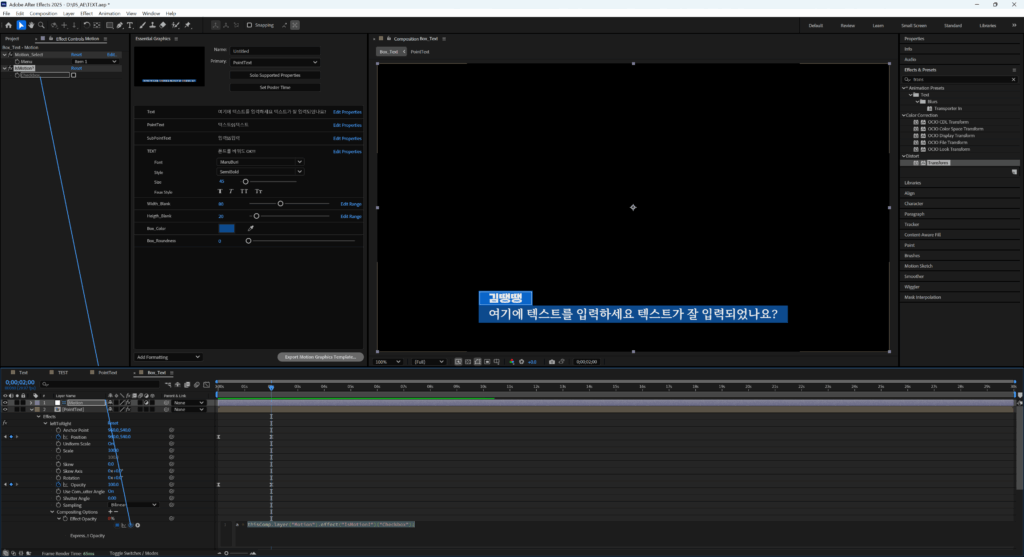Click the Faux Italic style icon
This screenshot has width=1024, height=557.
[231, 191]
